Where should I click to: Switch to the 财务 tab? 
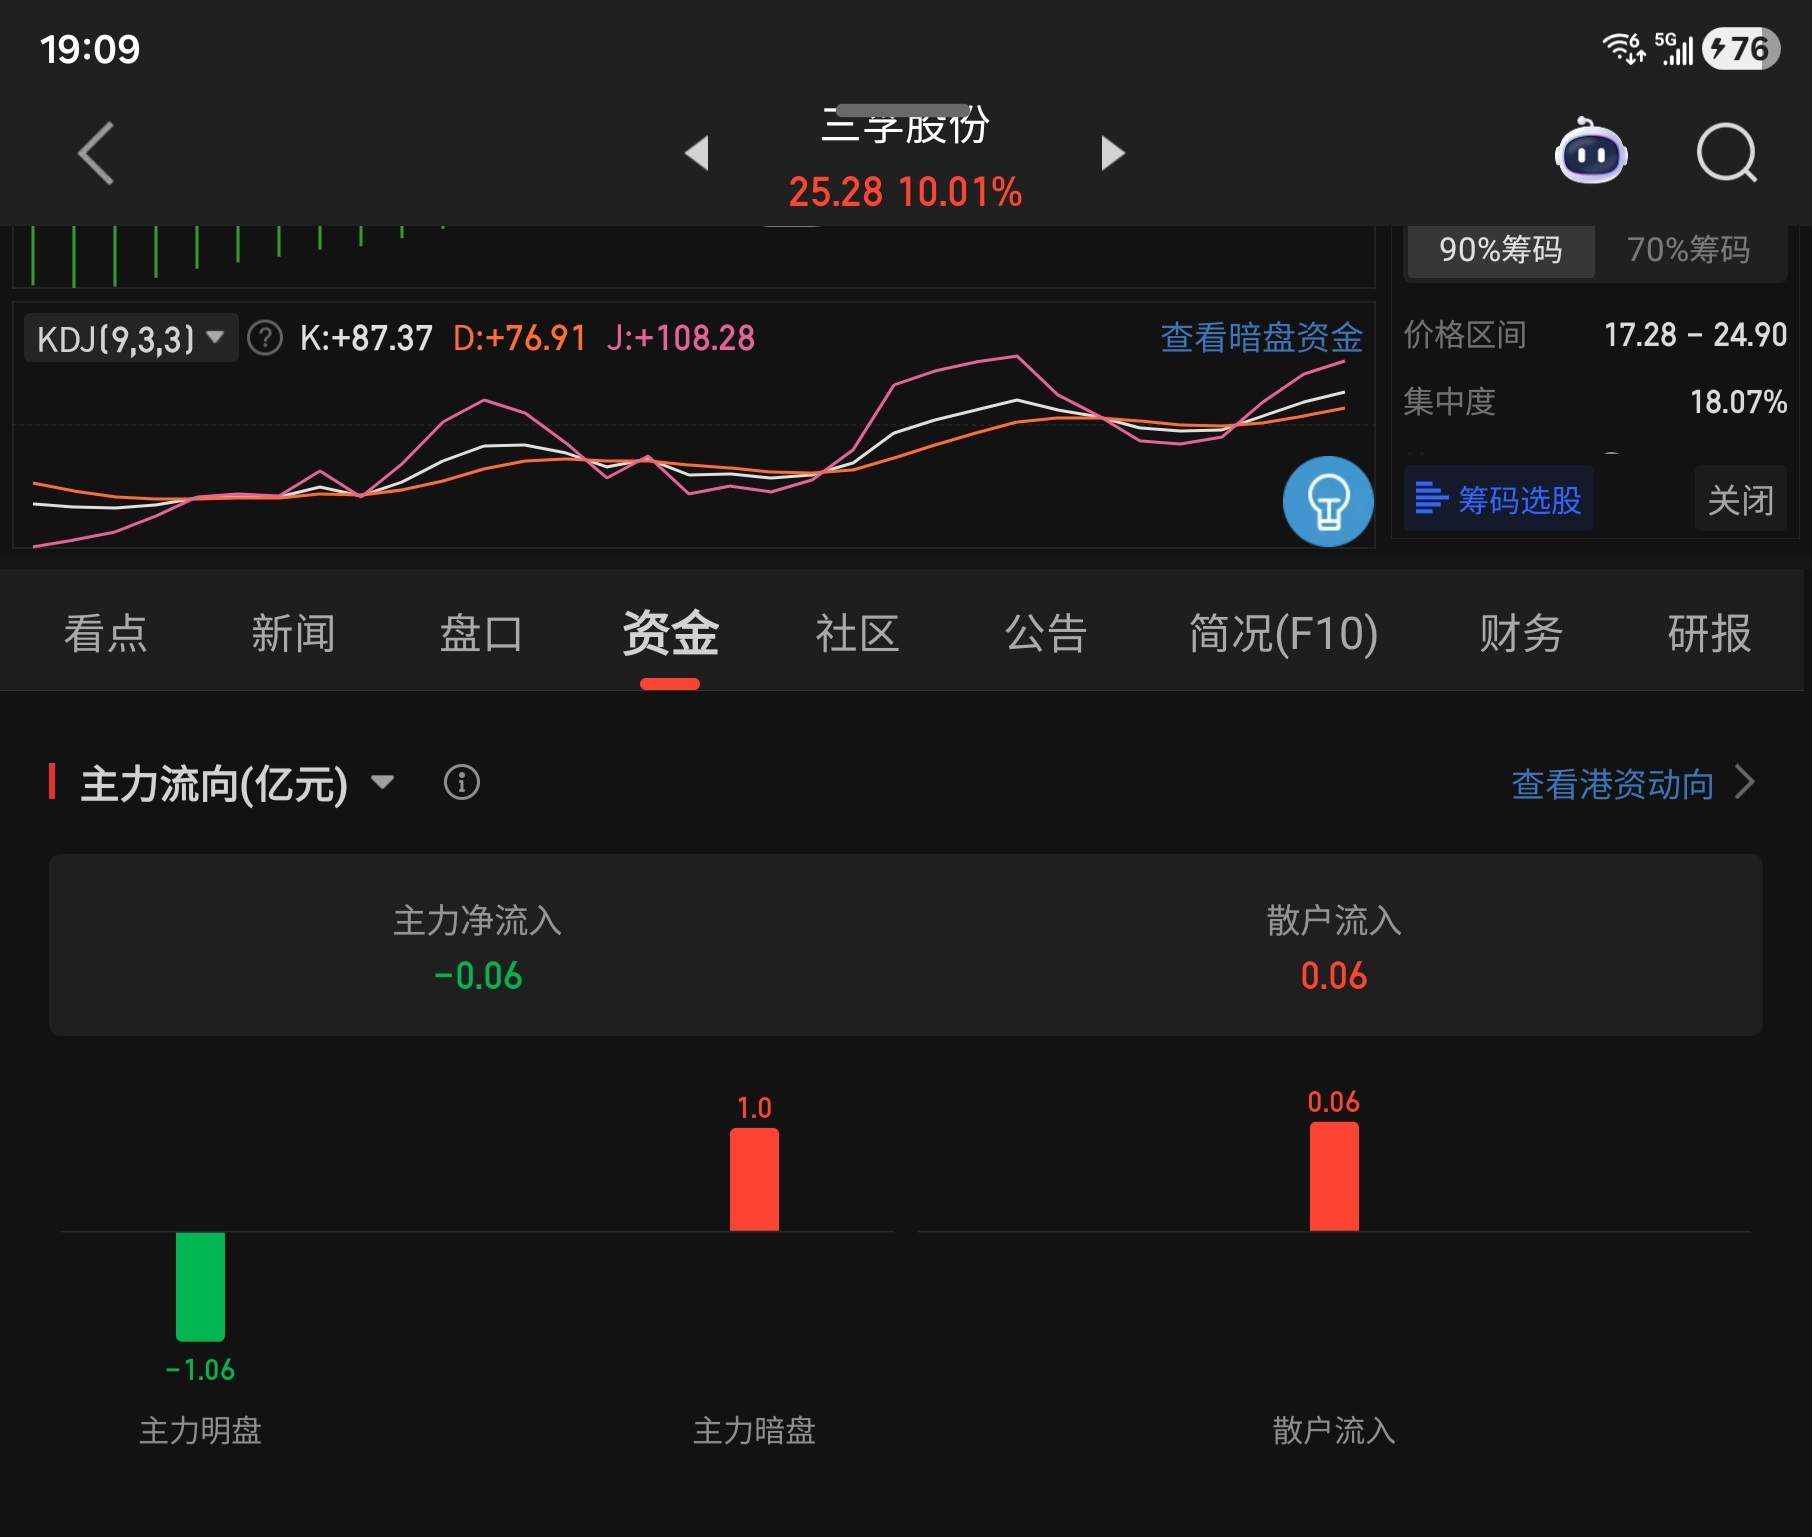1521,633
